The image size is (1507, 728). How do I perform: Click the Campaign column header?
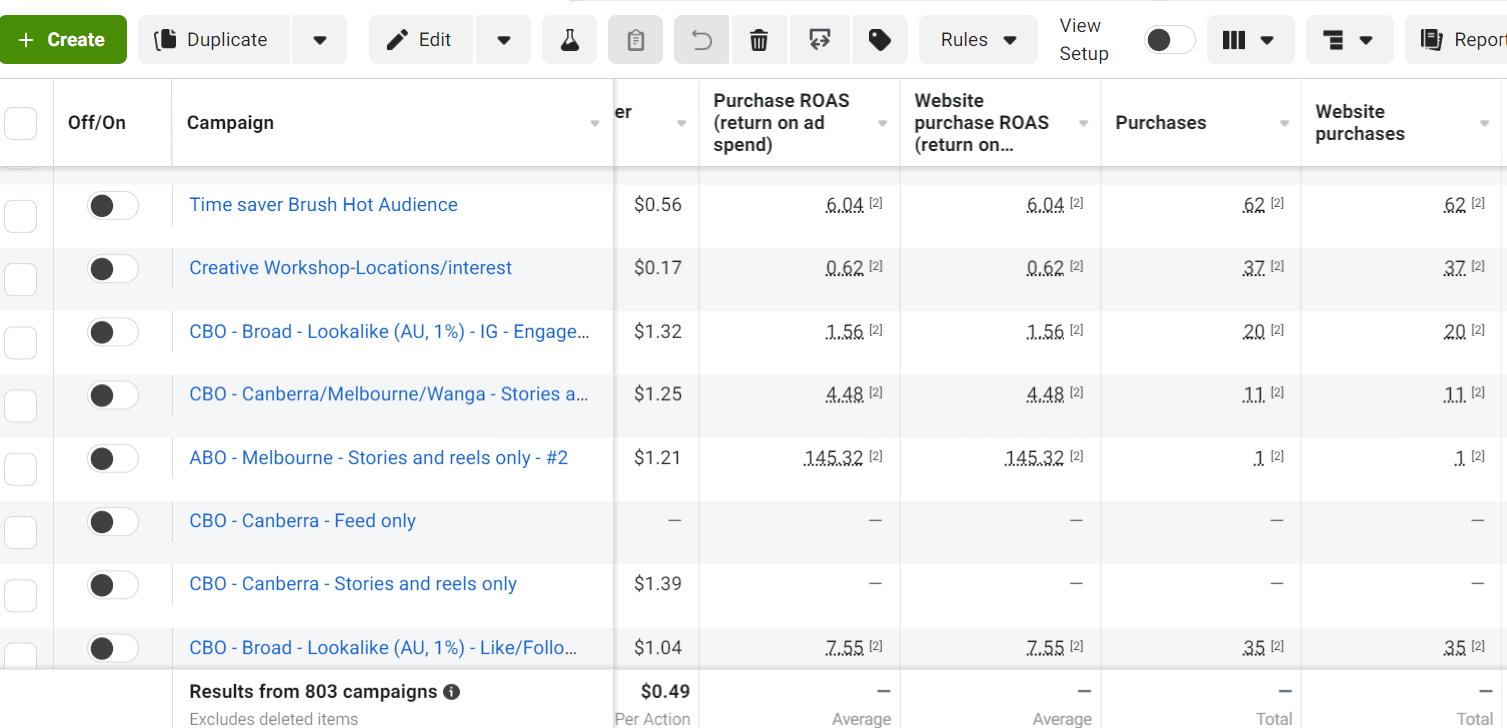[x=230, y=123]
